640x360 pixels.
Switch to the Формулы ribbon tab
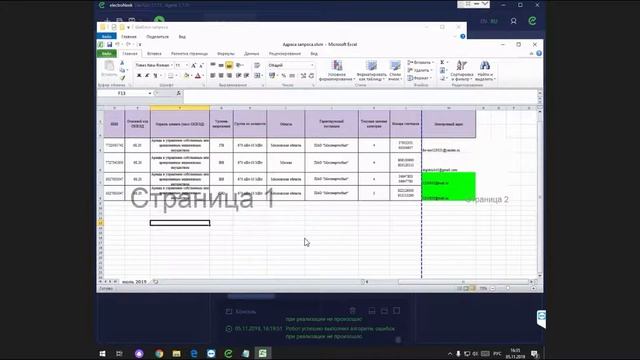coord(226,53)
